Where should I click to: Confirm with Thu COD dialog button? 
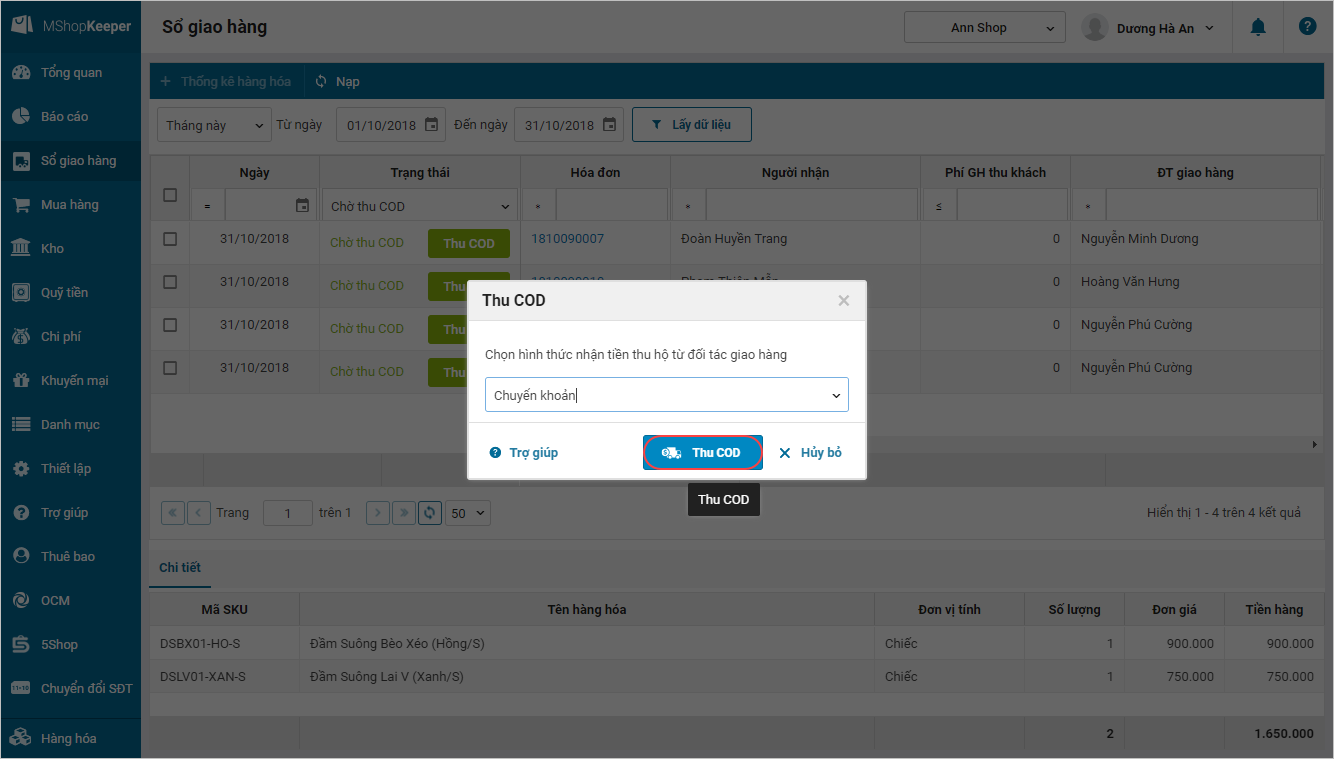pos(703,453)
